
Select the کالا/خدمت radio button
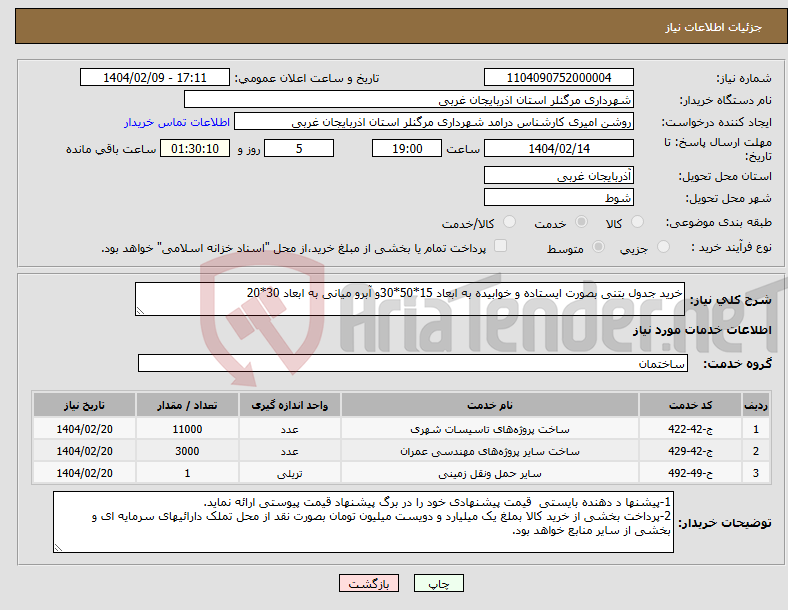pos(509,222)
